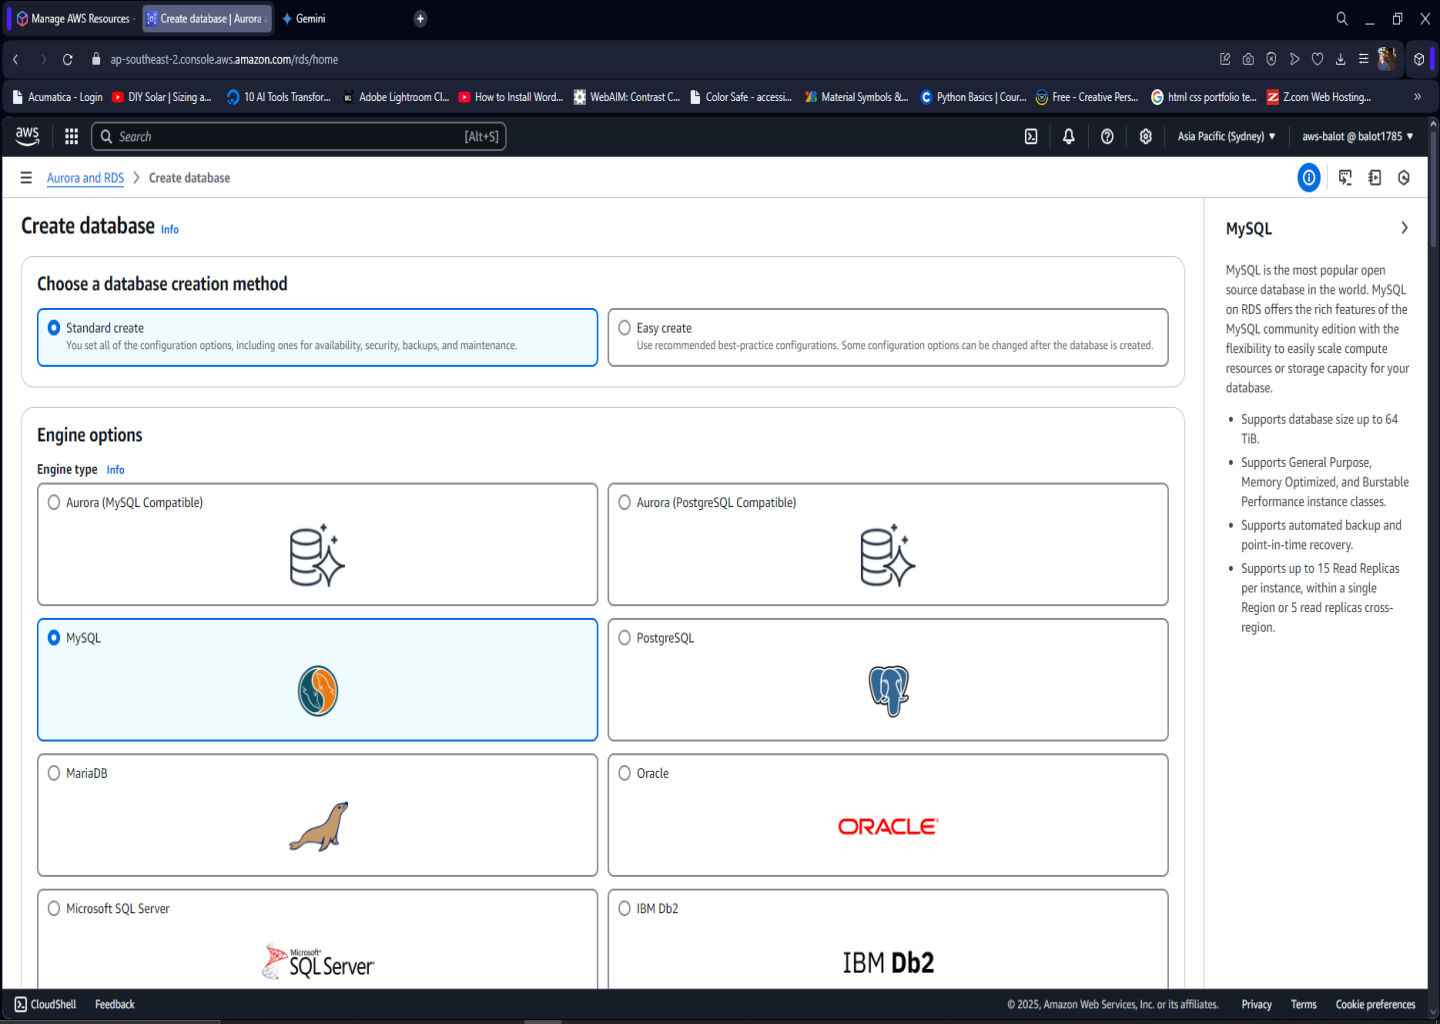Open the Terms footer link

click(x=1304, y=1005)
